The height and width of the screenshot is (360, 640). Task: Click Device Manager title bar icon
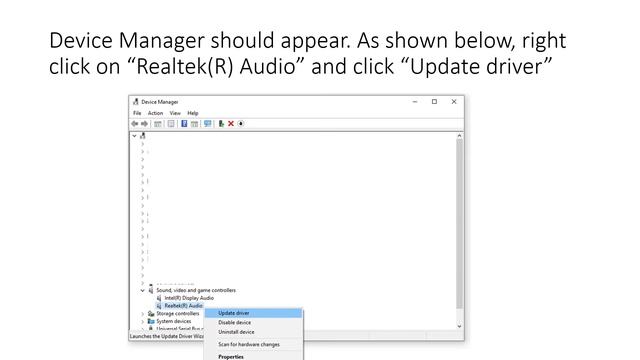pos(136,102)
